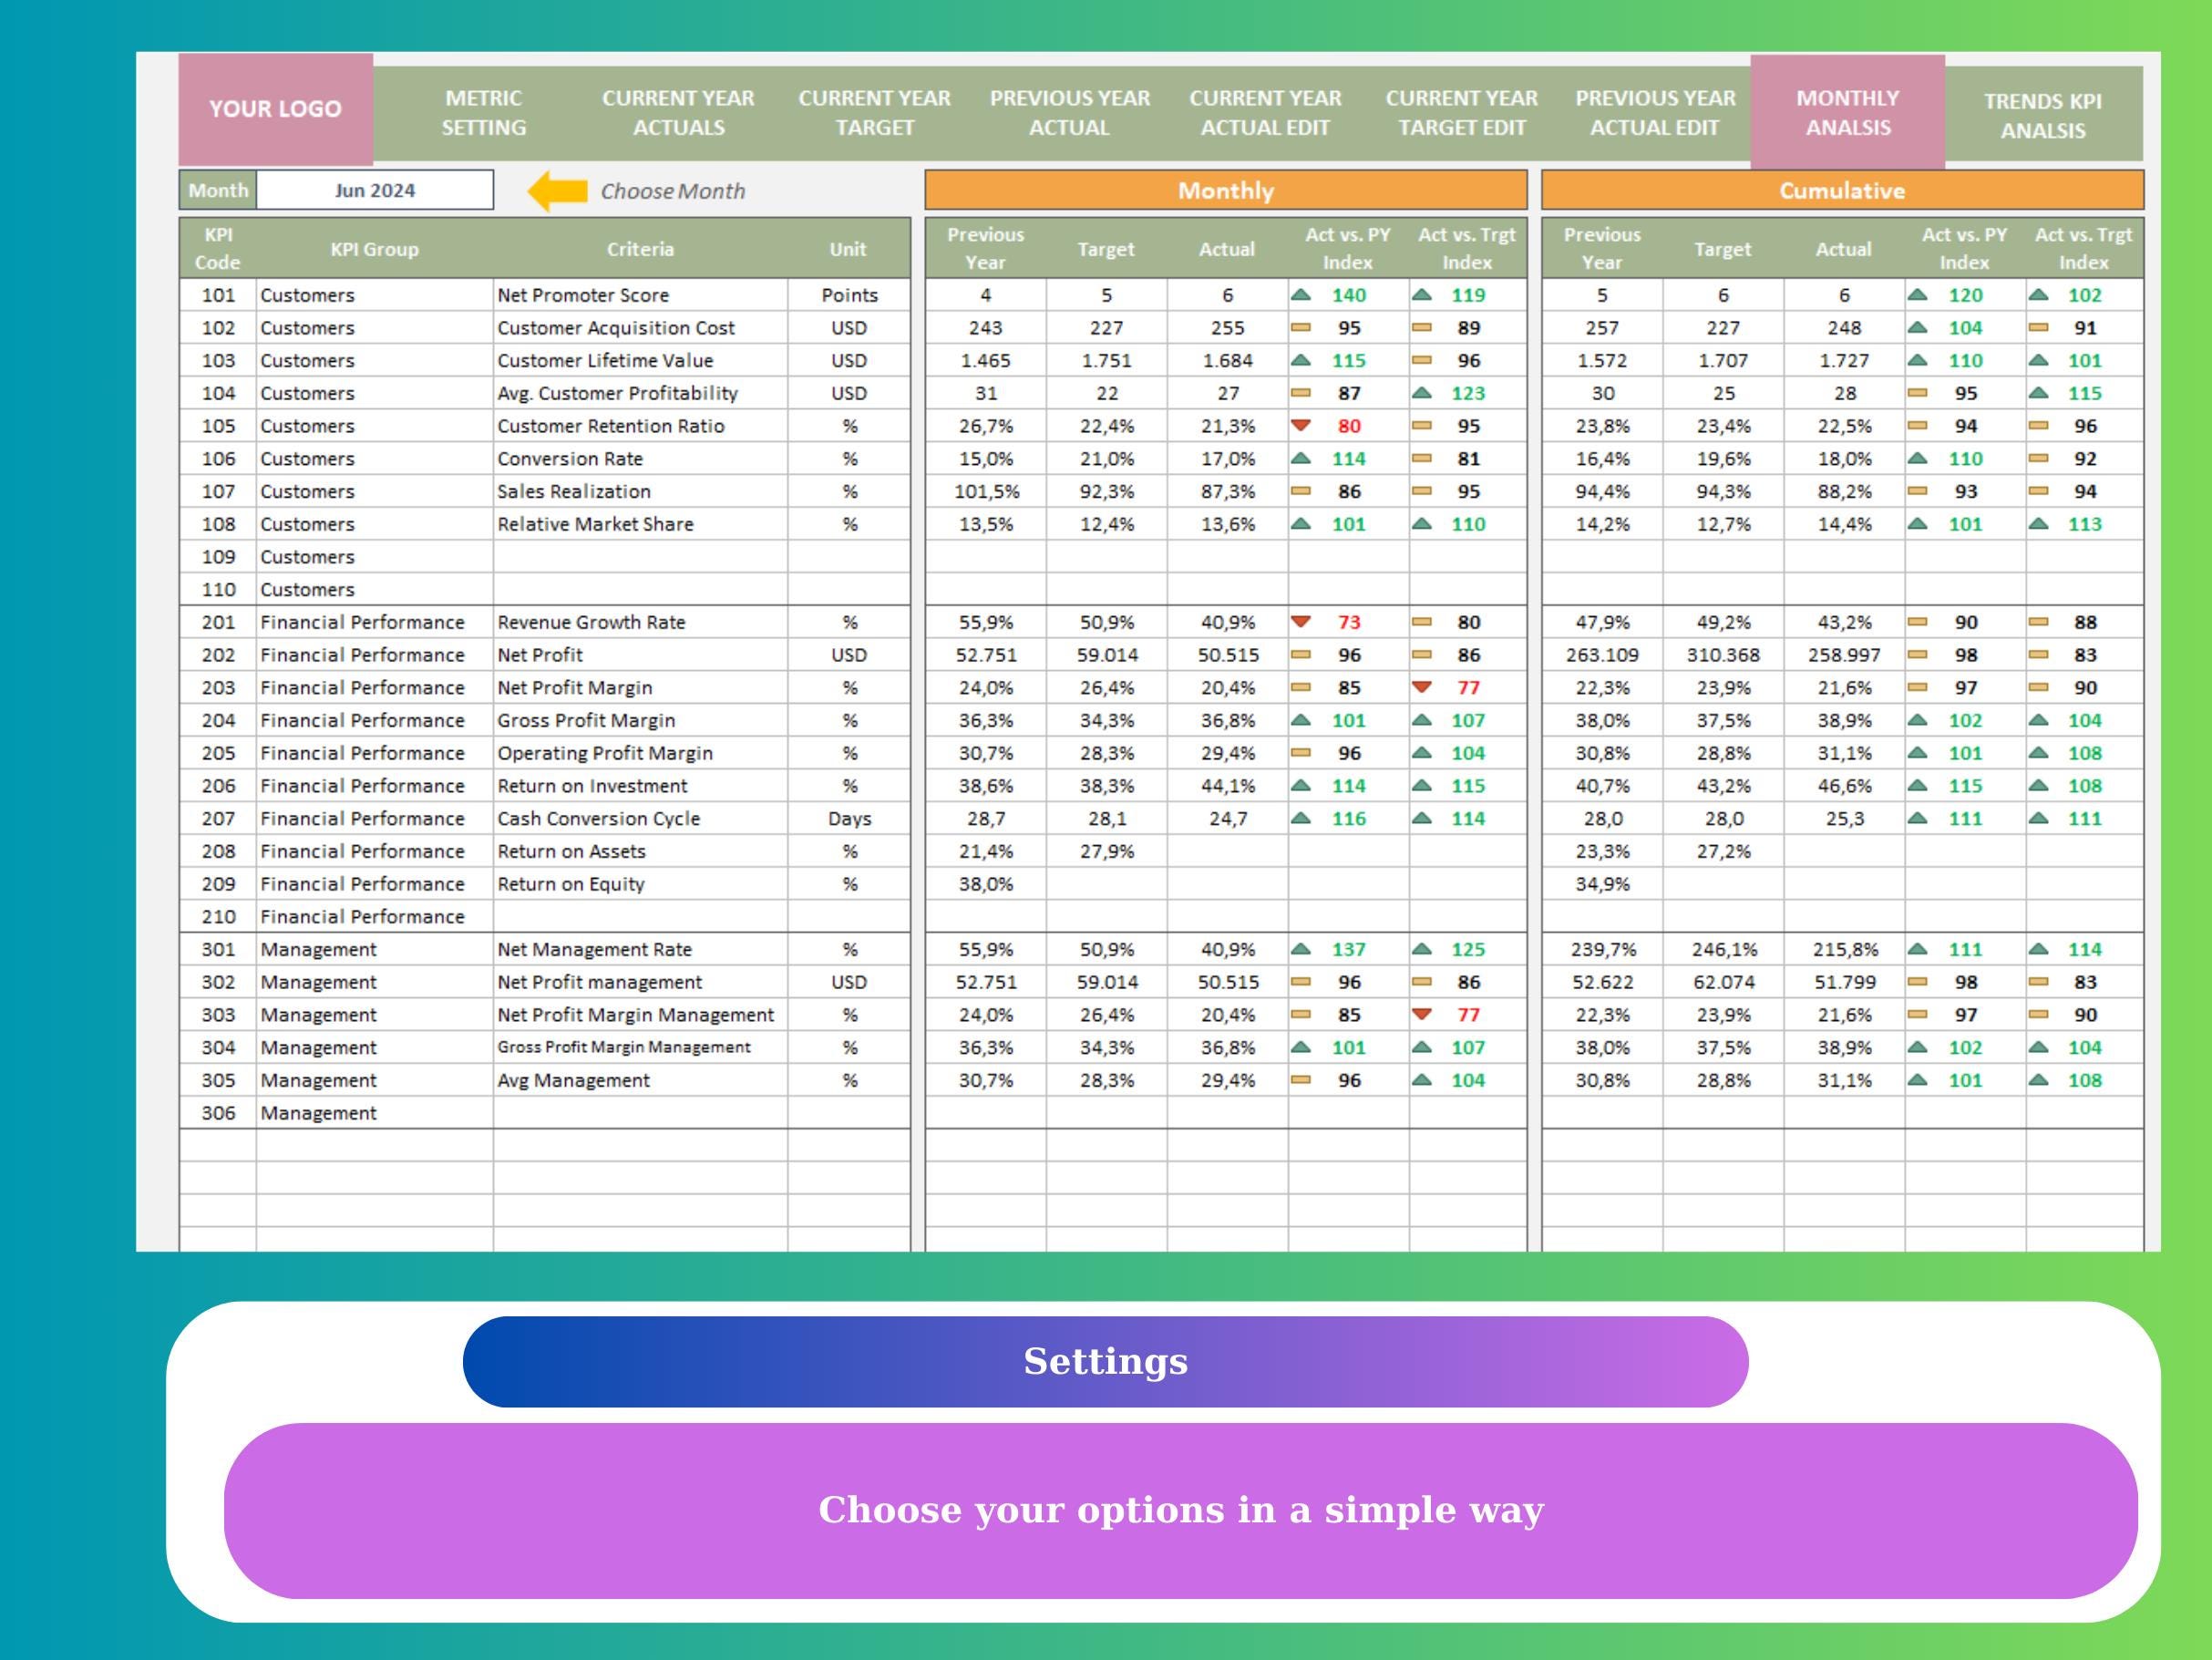Click the Days unit cell
2212x1660 pixels.
pyautogui.click(x=849, y=818)
